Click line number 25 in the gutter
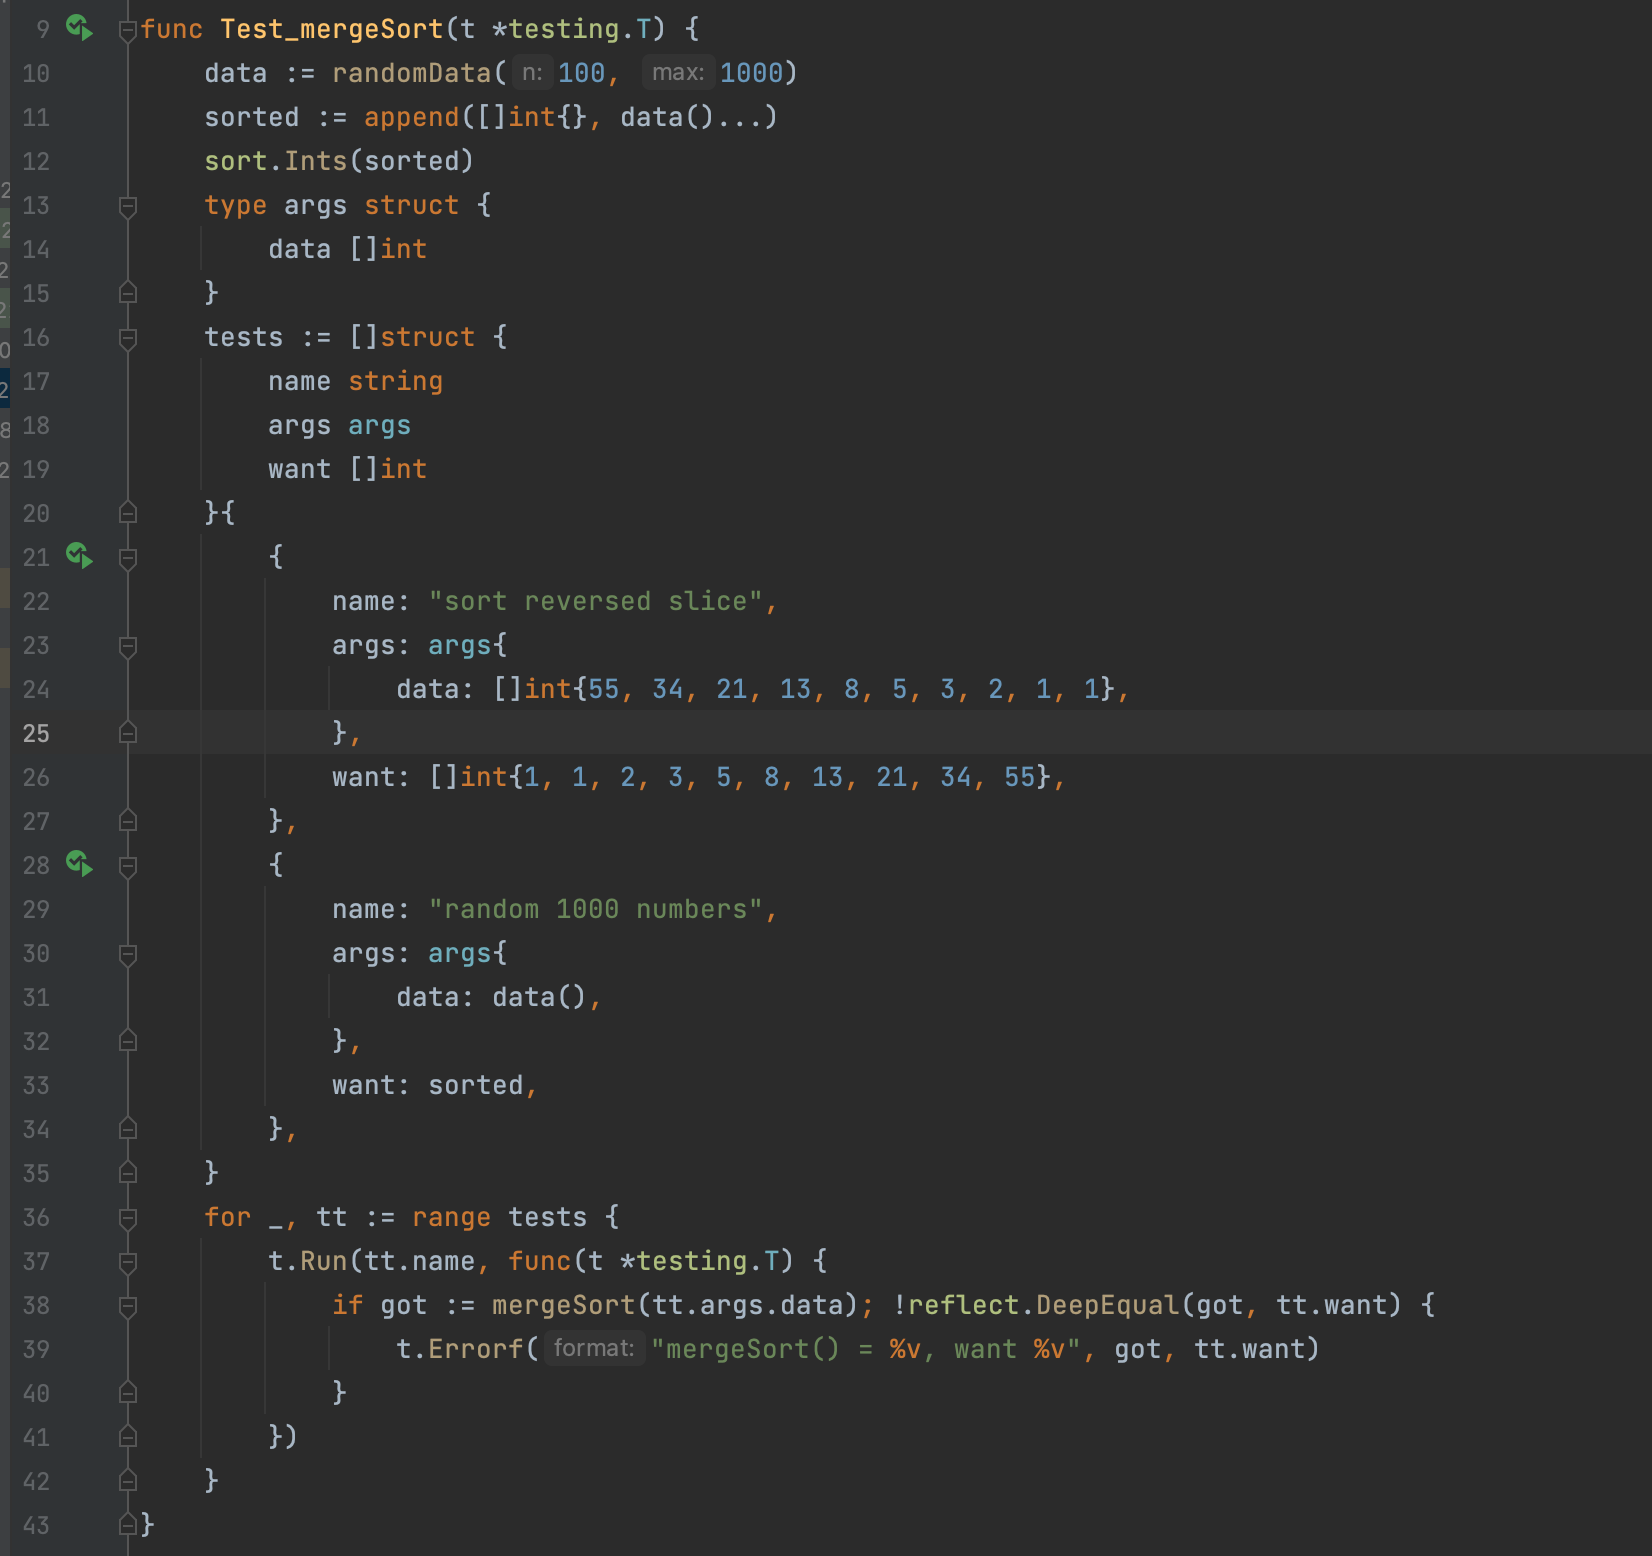The image size is (1652, 1556). (x=36, y=733)
